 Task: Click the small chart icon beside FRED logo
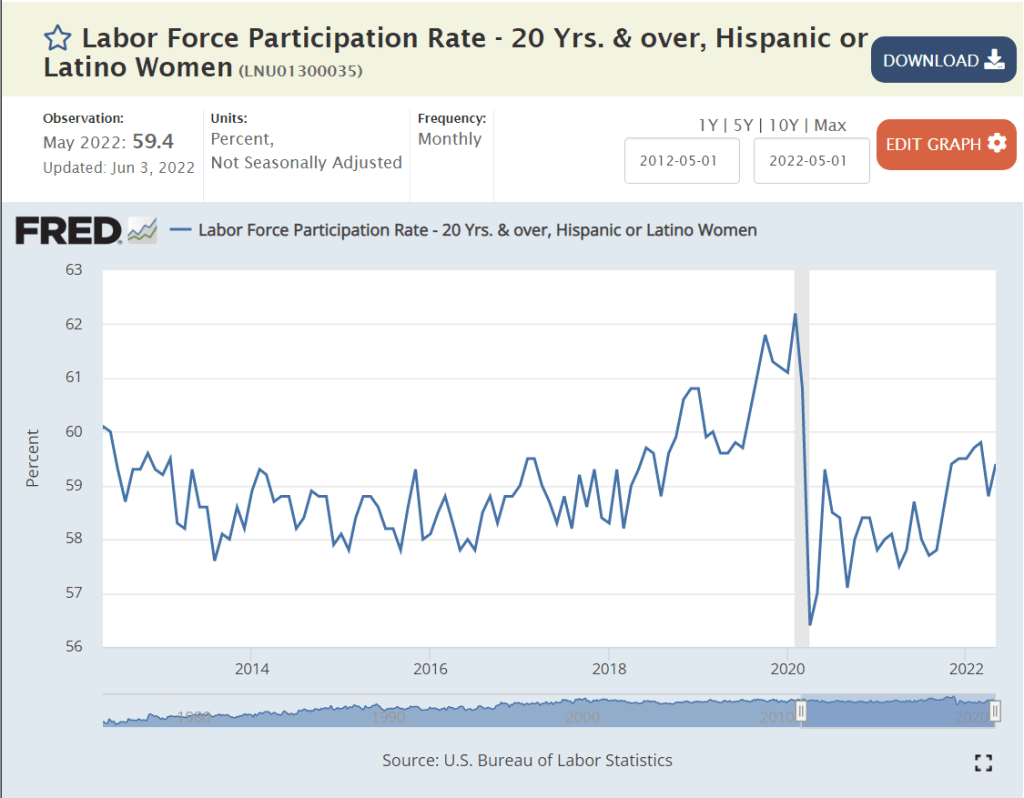142,231
